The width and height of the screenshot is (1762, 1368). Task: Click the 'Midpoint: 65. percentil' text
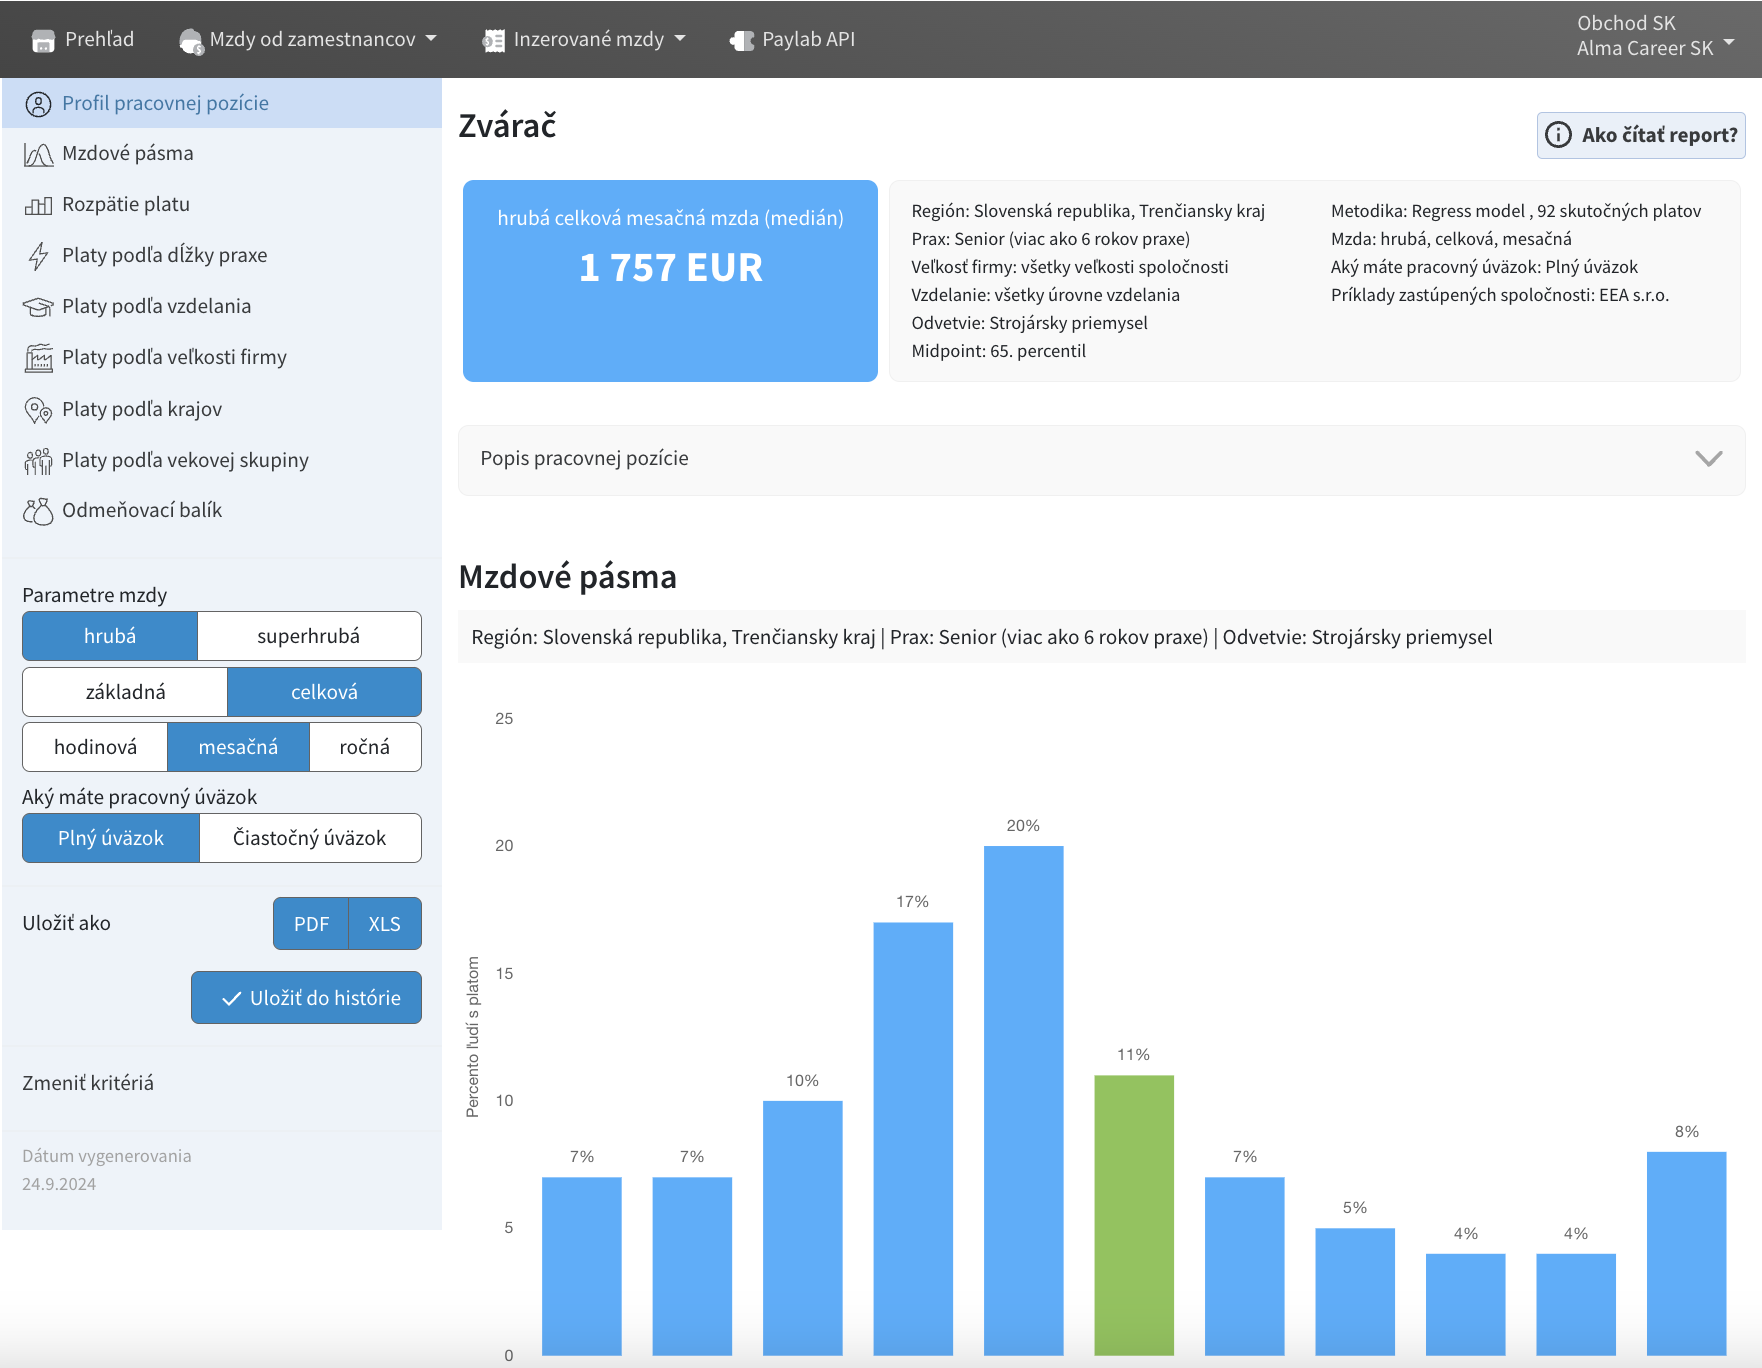998,351
